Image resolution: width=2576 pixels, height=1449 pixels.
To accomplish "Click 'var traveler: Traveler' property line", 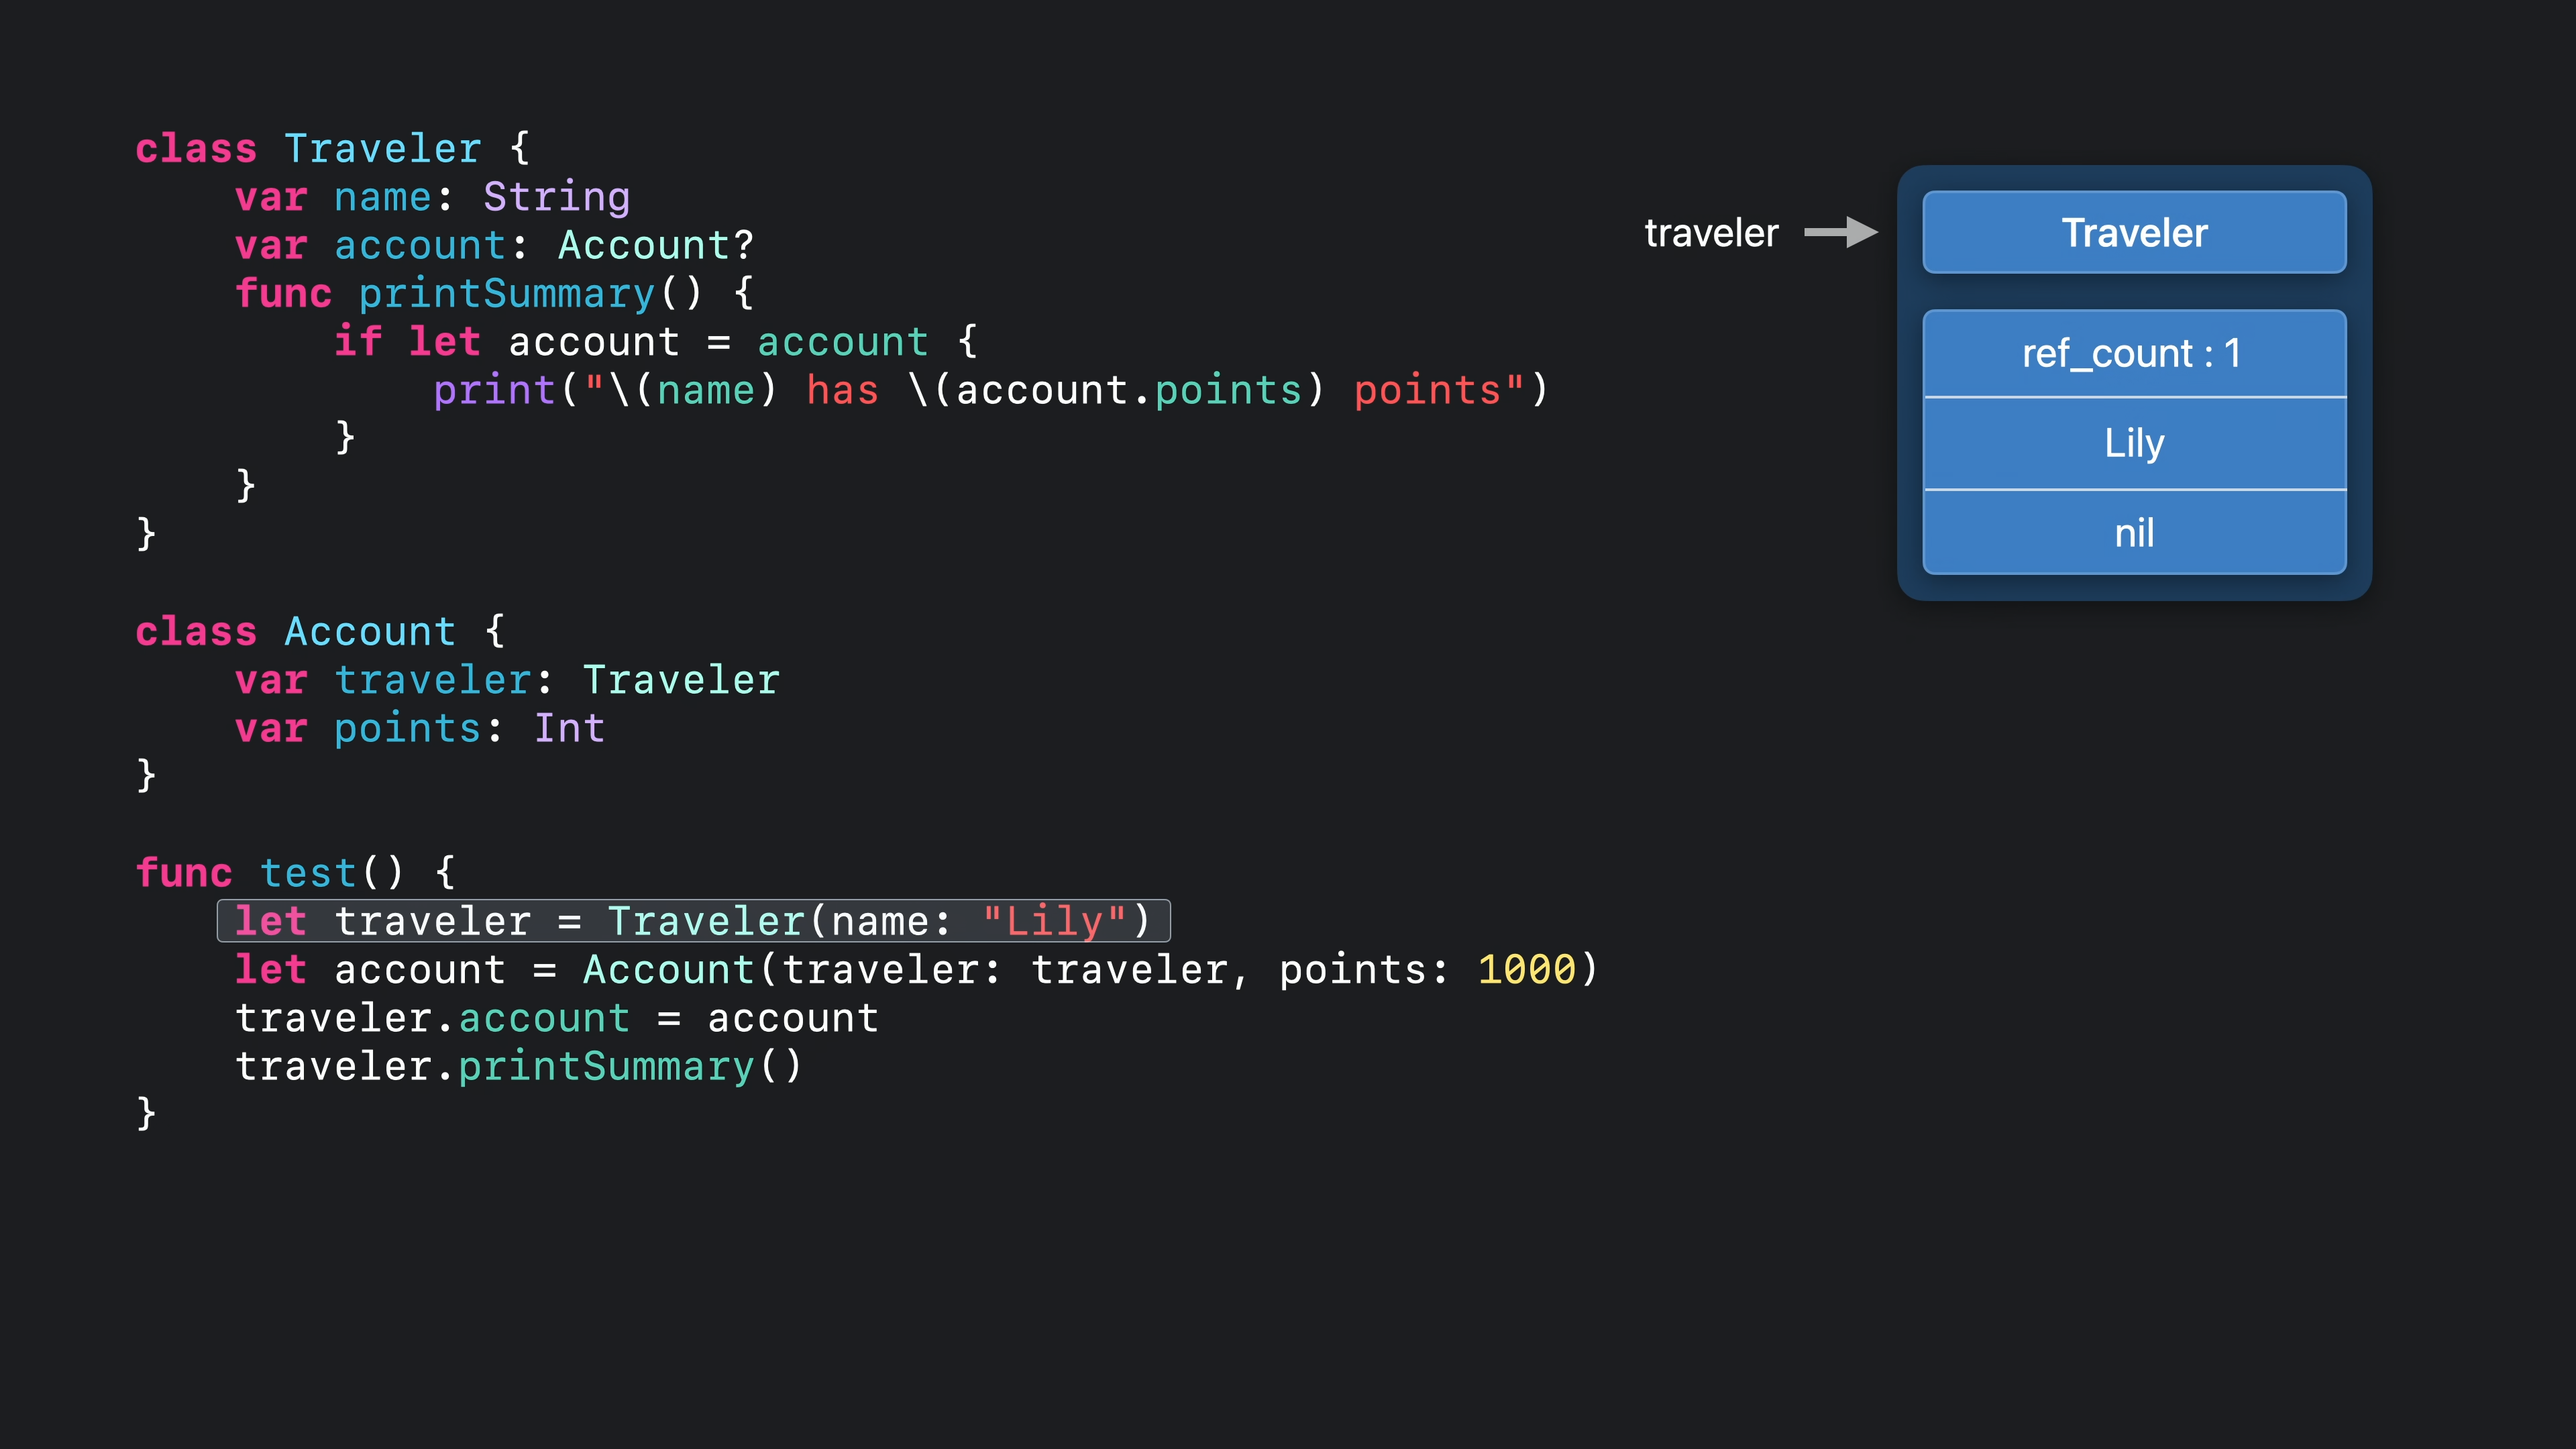I will 506,680.
